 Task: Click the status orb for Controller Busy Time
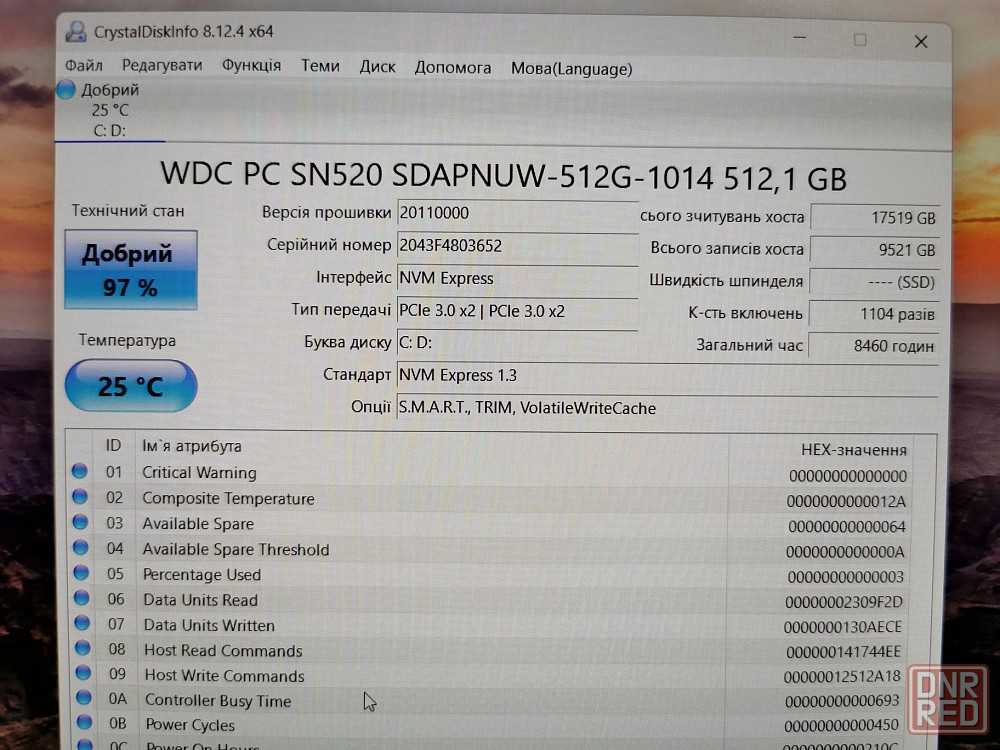coord(84,698)
